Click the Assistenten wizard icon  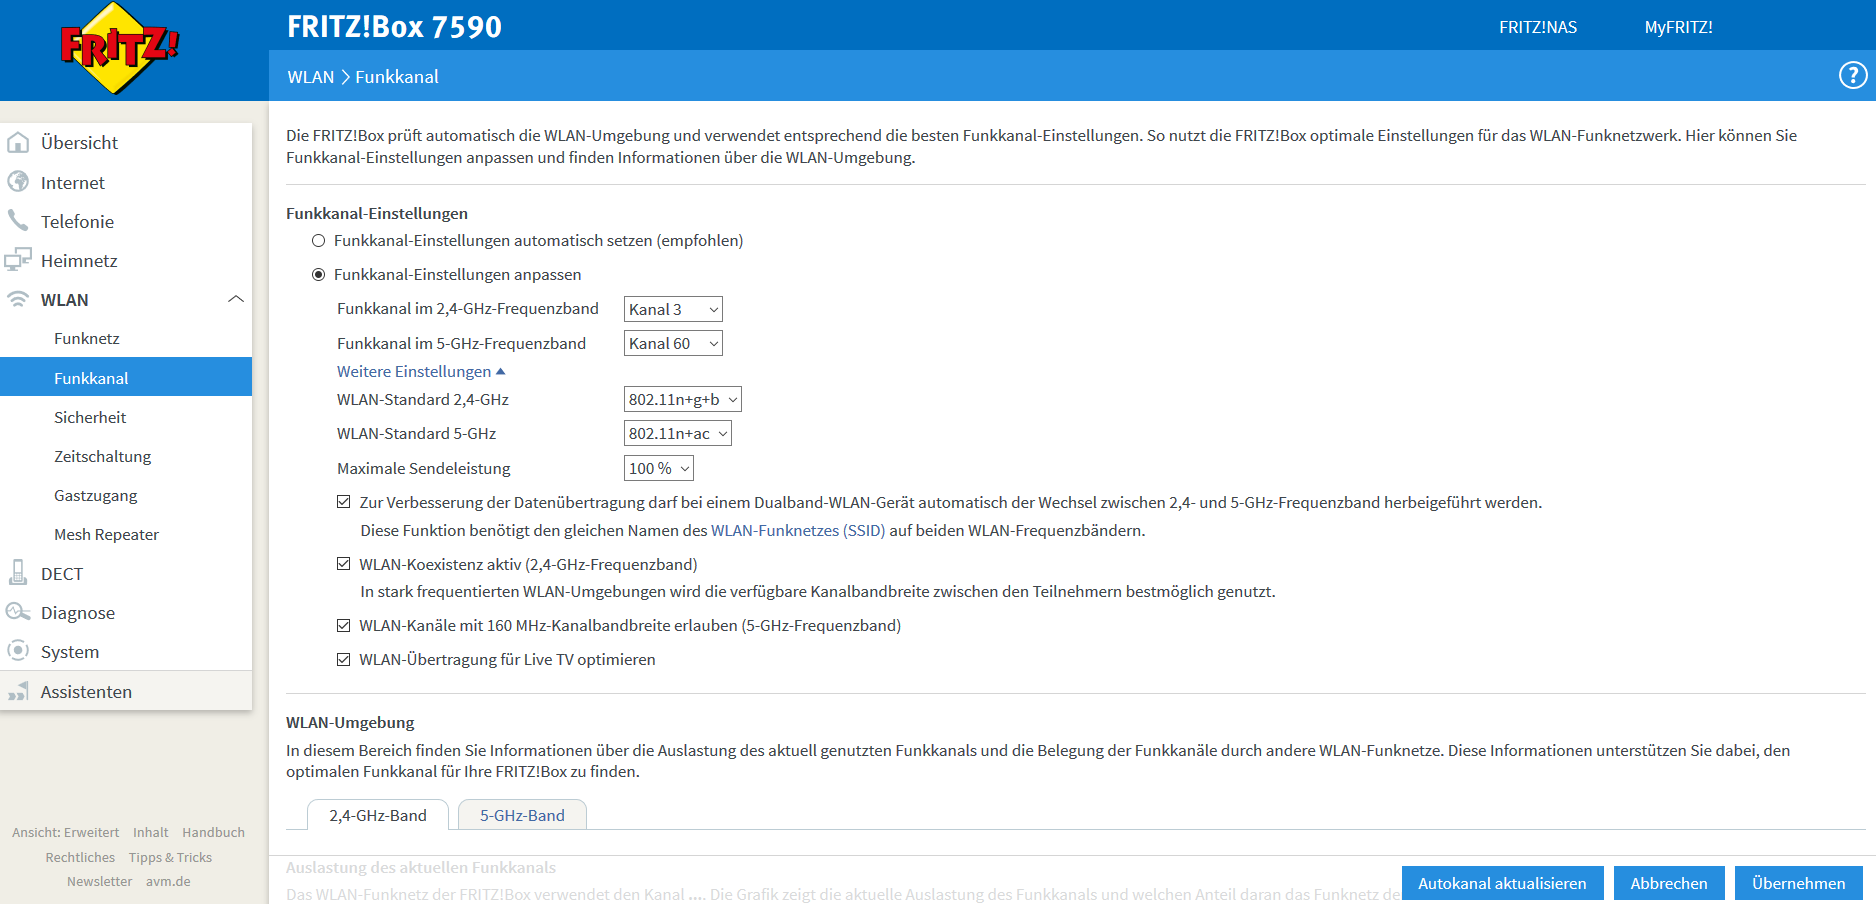point(18,691)
